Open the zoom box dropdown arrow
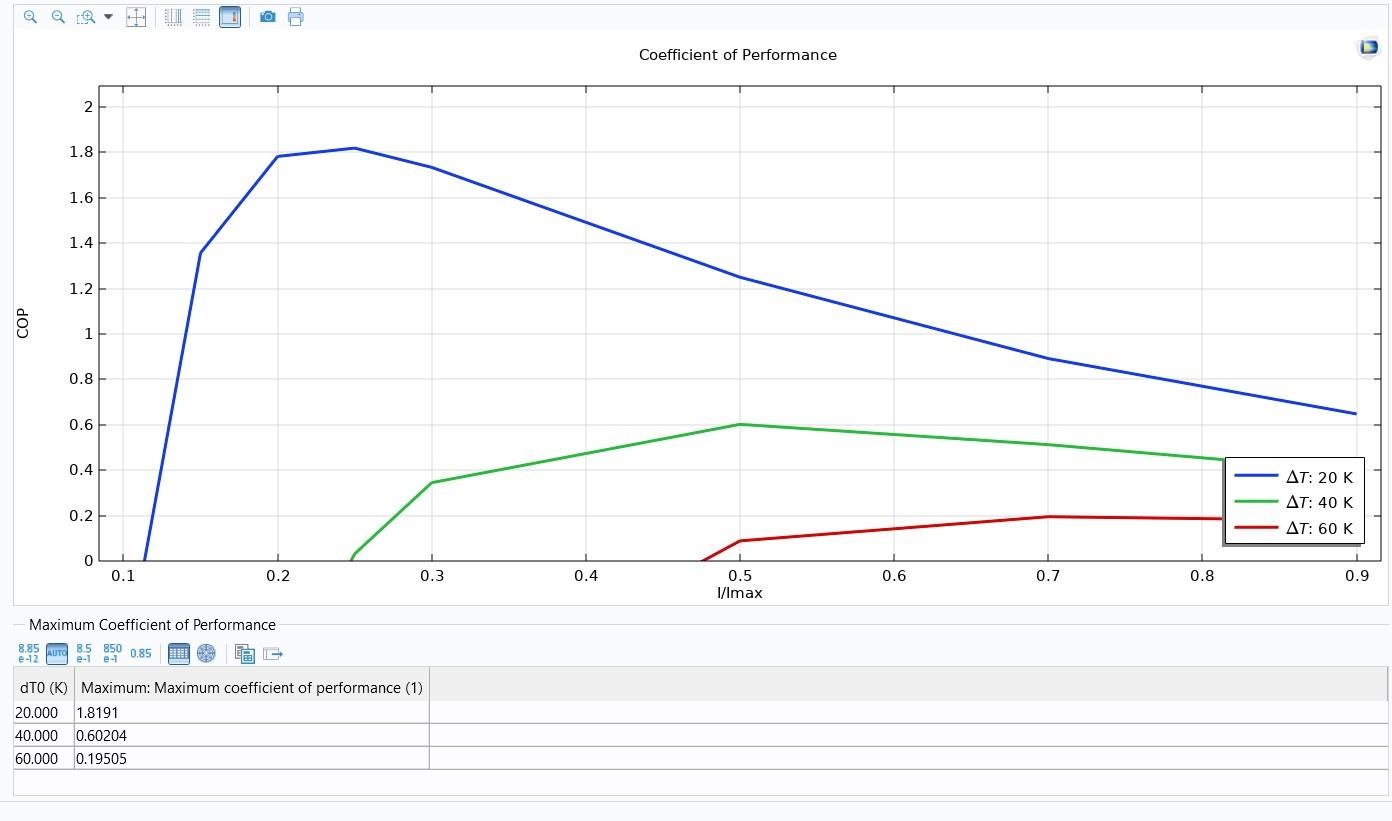The height and width of the screenshot is (821, 1392). coord(109,17)
